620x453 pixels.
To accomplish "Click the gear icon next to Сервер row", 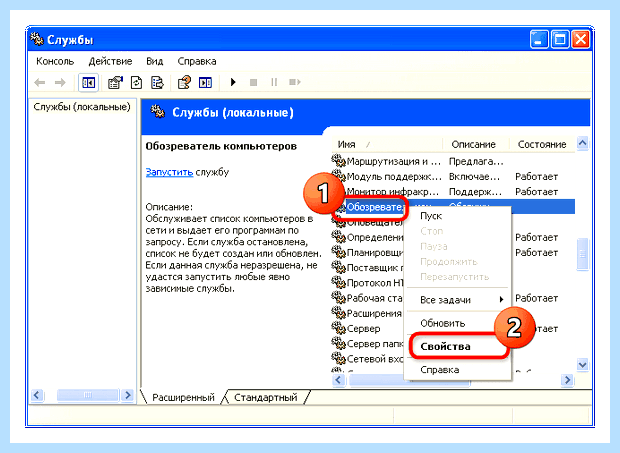I will coord(338,328).
